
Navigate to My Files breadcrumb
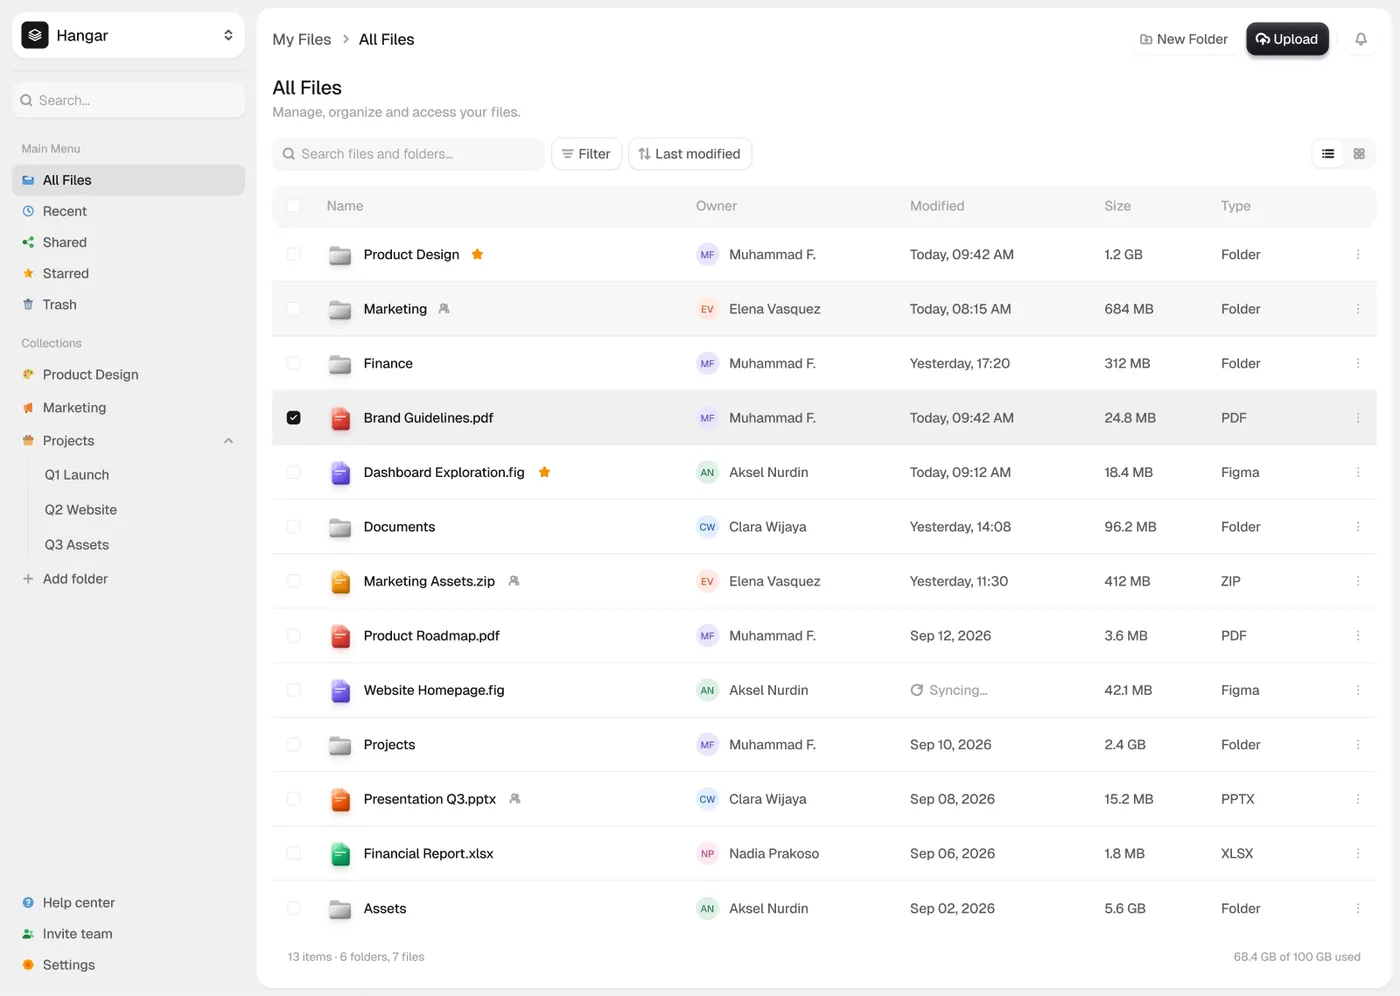(301, 39)
